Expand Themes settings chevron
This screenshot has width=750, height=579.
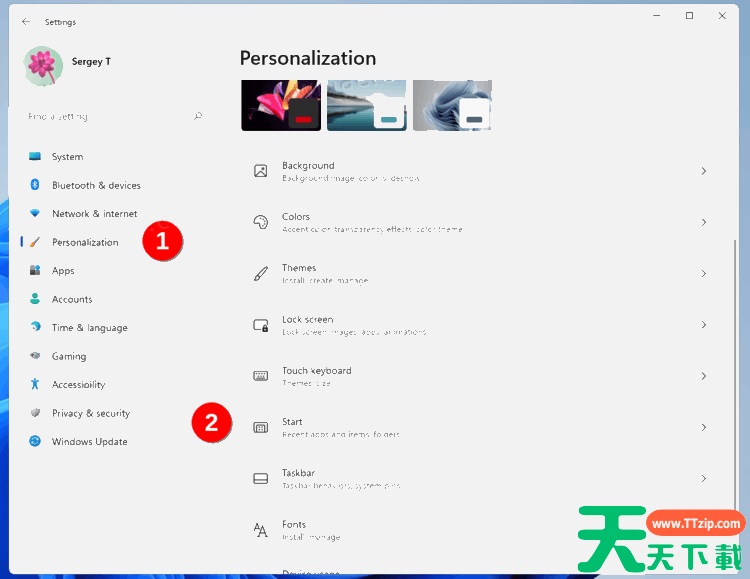click(704, 273)
